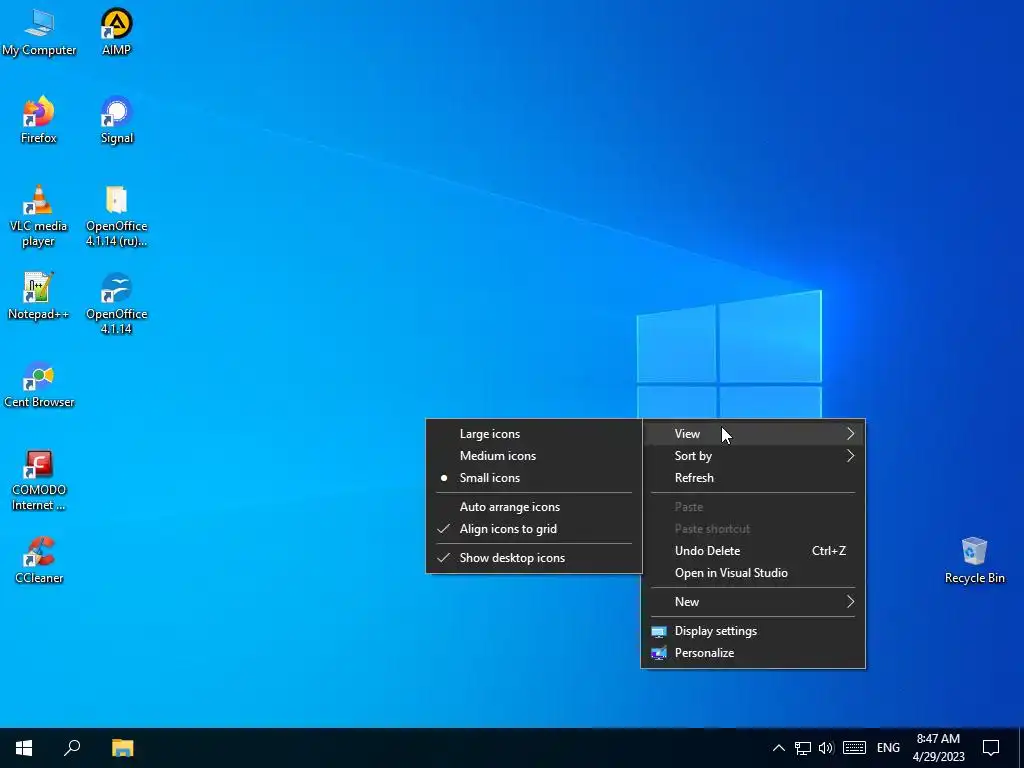Expand the New submenu

point(753,601)
